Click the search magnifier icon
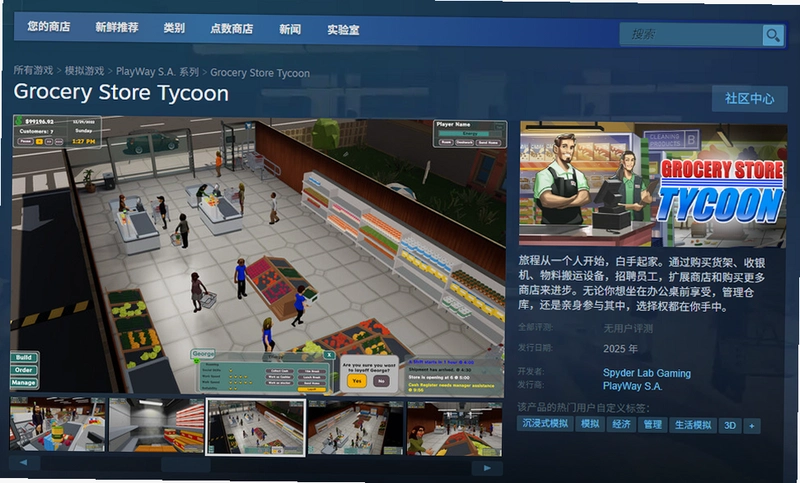 click(773, 35)
